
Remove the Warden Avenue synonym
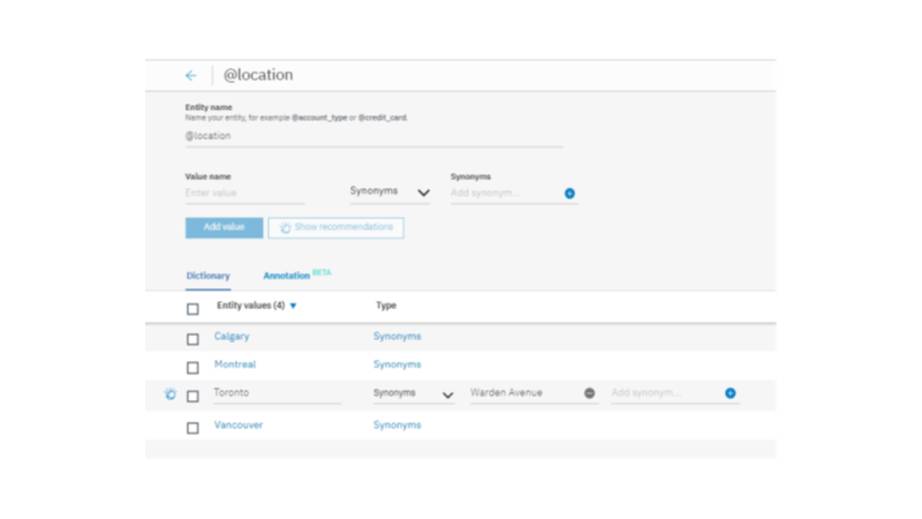click(x=589, y=393)
